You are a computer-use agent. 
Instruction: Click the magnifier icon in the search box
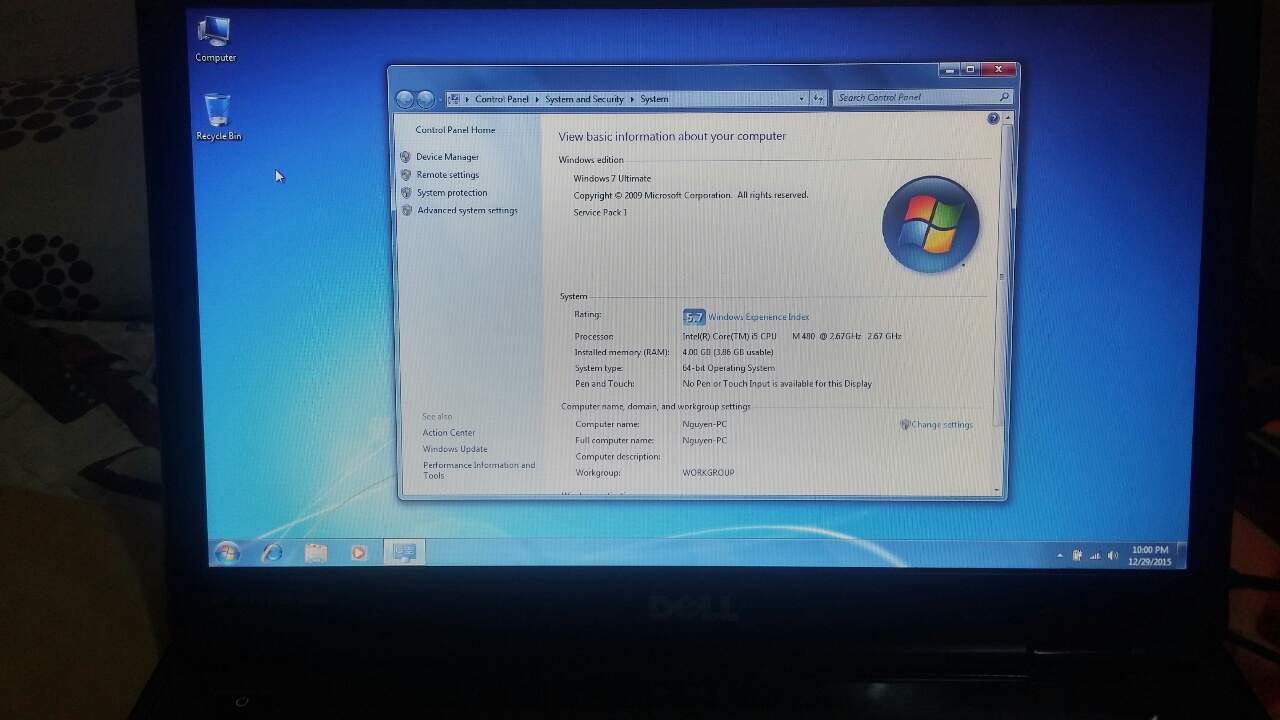[1004, 97]
